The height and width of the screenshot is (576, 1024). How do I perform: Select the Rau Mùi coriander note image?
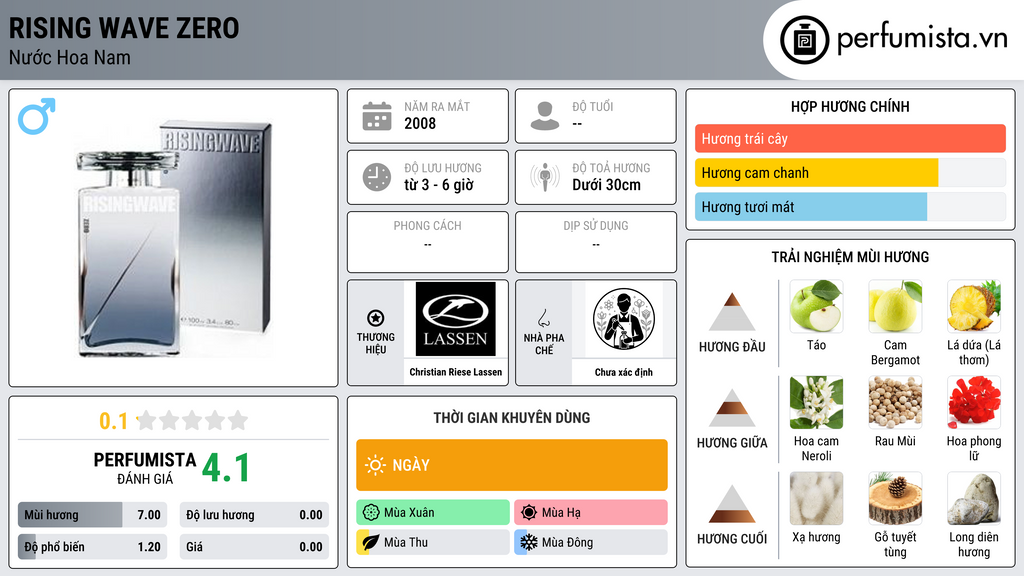[x=895, y=402]
